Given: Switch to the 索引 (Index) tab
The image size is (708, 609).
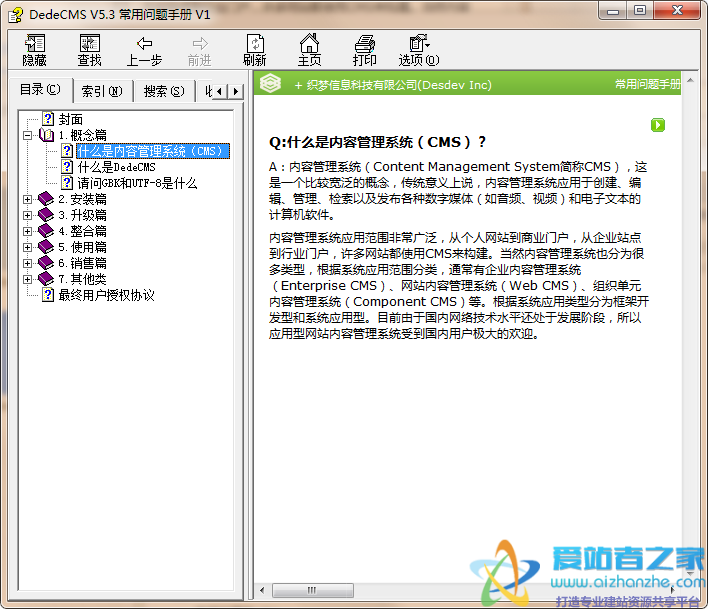Looking at the screenshot, I should (102, 91).
